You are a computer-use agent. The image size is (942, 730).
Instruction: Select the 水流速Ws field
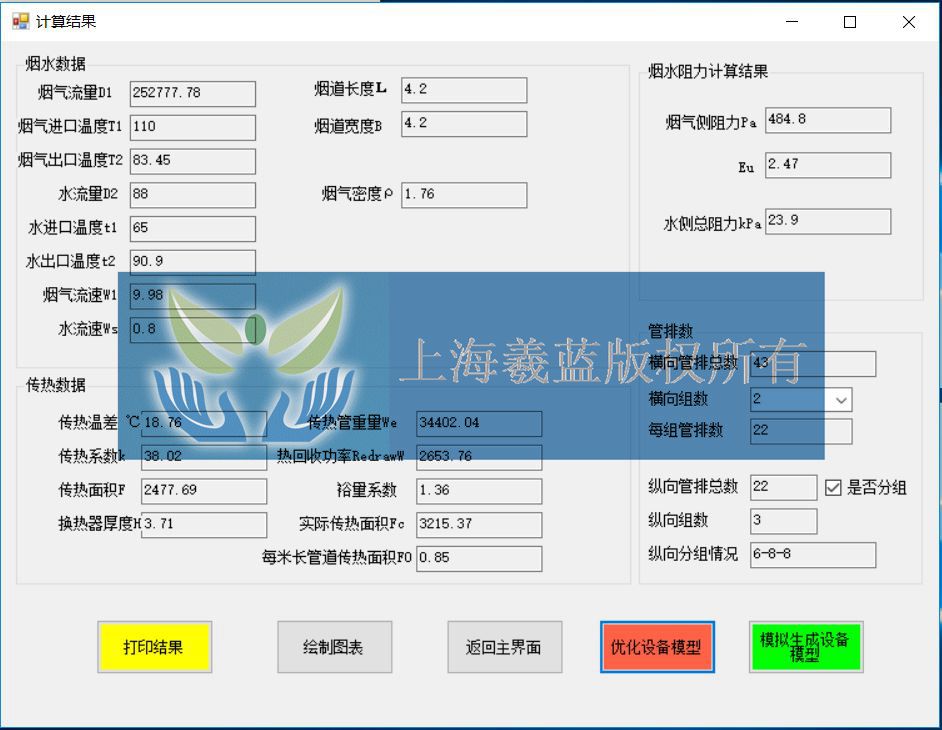coord(193,329)
